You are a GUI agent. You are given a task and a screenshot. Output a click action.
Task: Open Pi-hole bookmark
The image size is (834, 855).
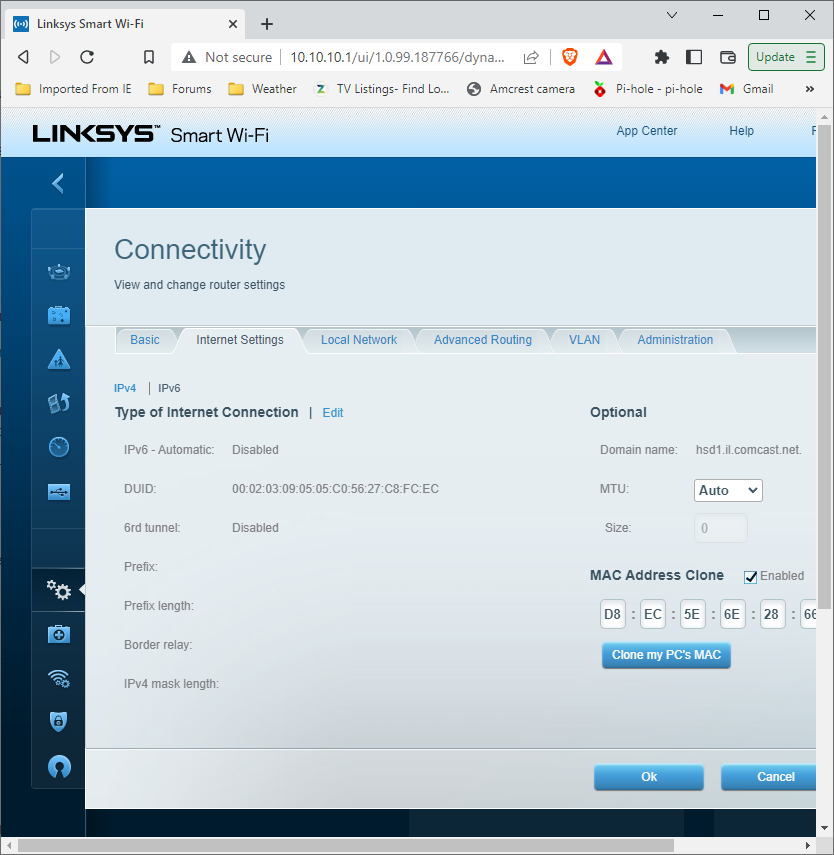coord(648,89)
